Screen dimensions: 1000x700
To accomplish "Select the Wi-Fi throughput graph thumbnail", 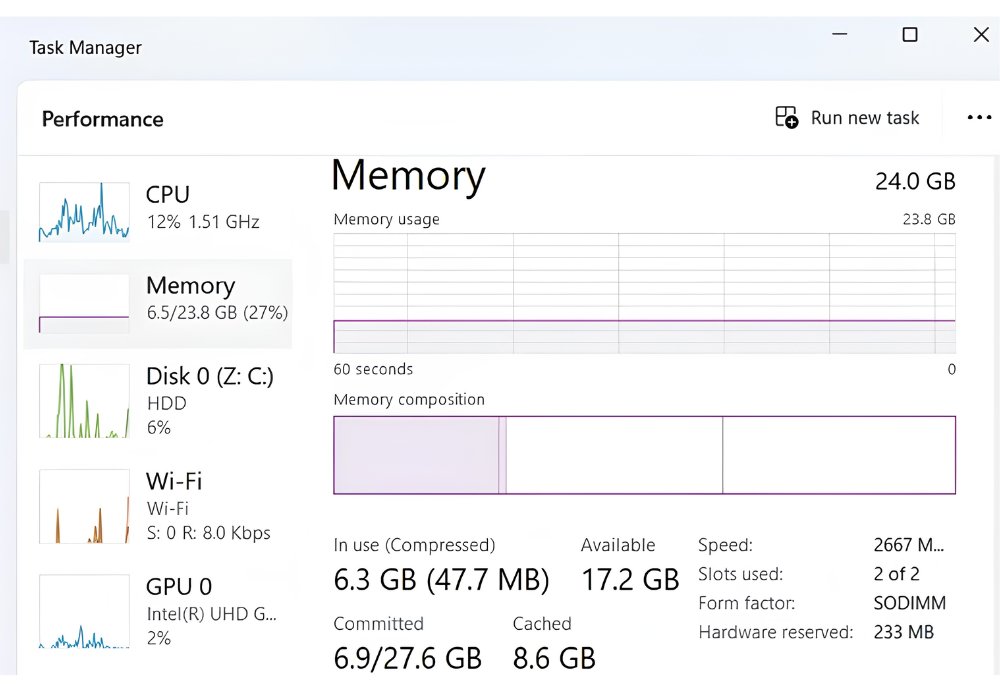I will point(84,506).
